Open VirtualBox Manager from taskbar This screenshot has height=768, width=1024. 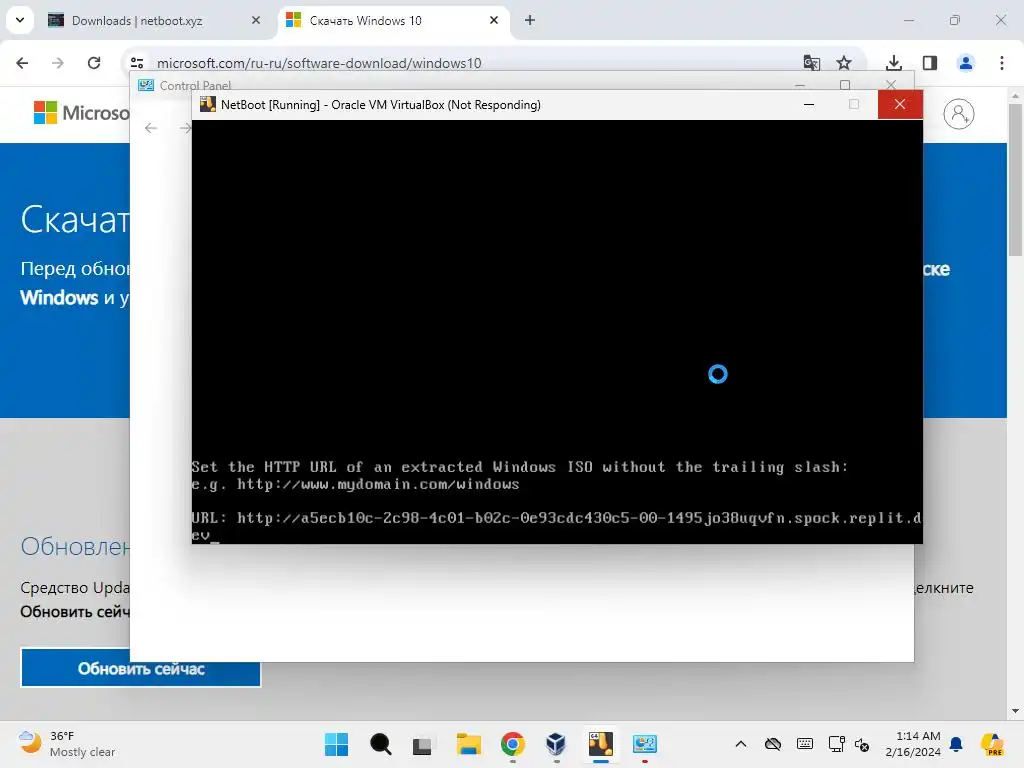click(x=556, y=744)
